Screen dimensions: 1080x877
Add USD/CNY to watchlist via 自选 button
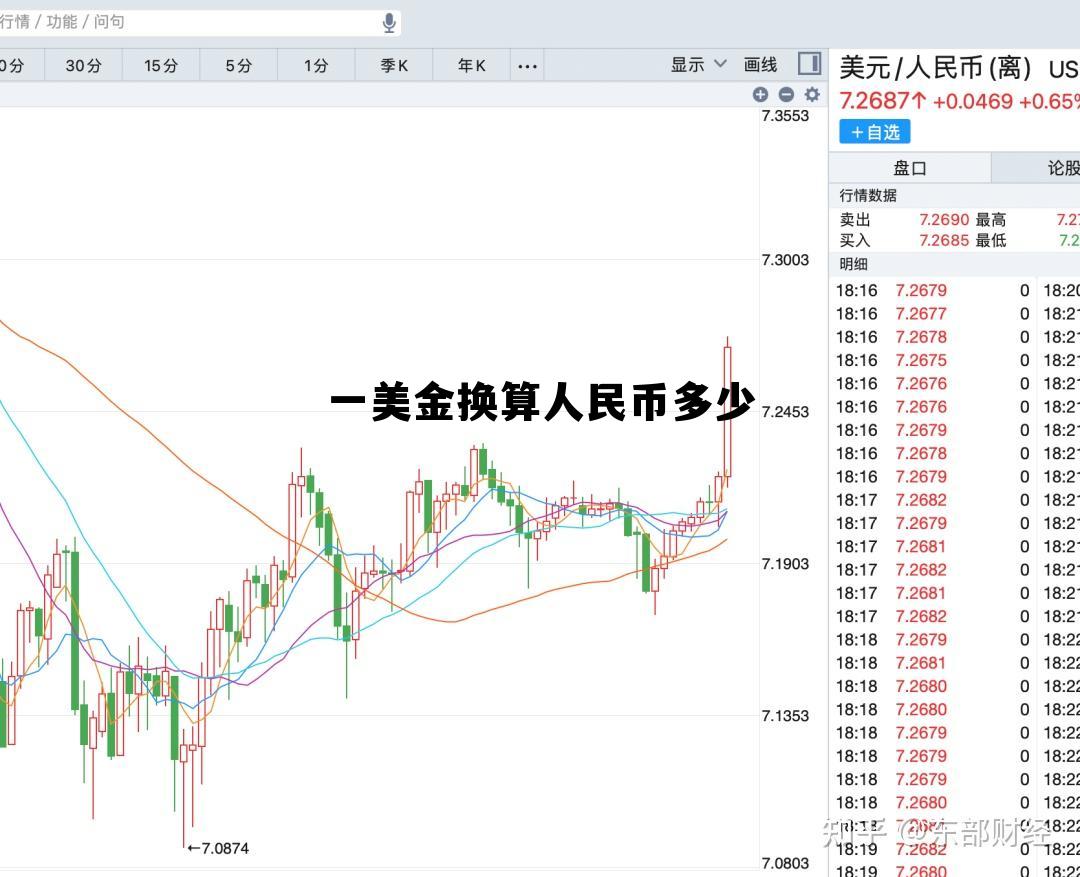(x=874, y=131)
